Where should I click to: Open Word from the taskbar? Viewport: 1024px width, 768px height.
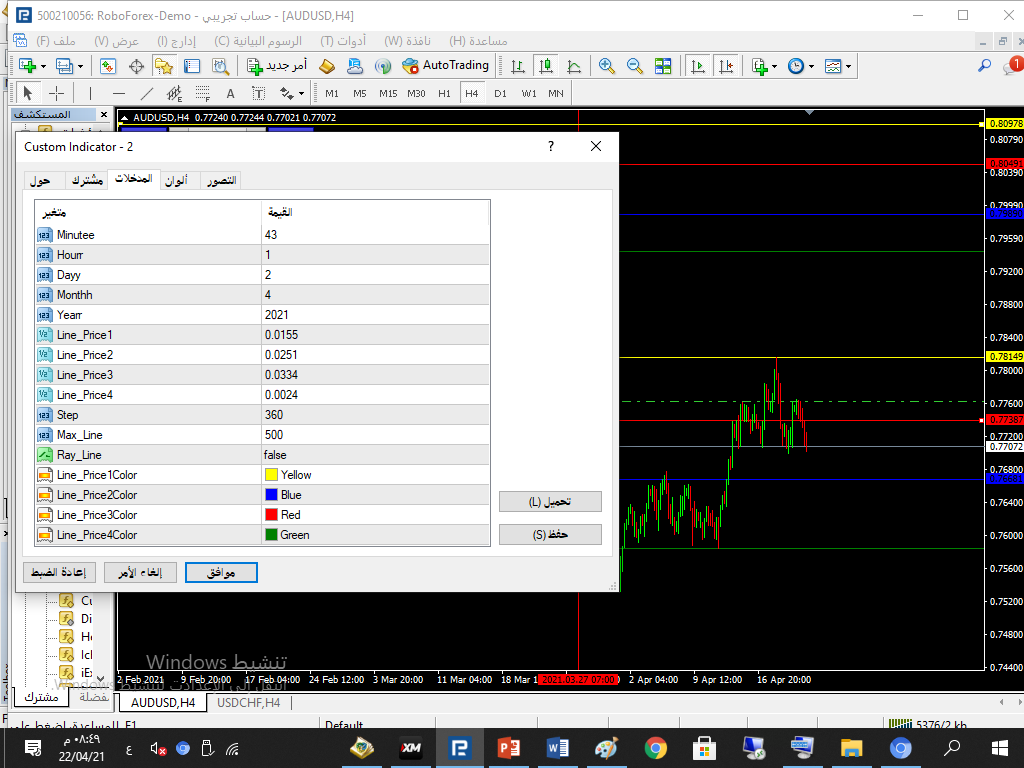tap(557, 748)
